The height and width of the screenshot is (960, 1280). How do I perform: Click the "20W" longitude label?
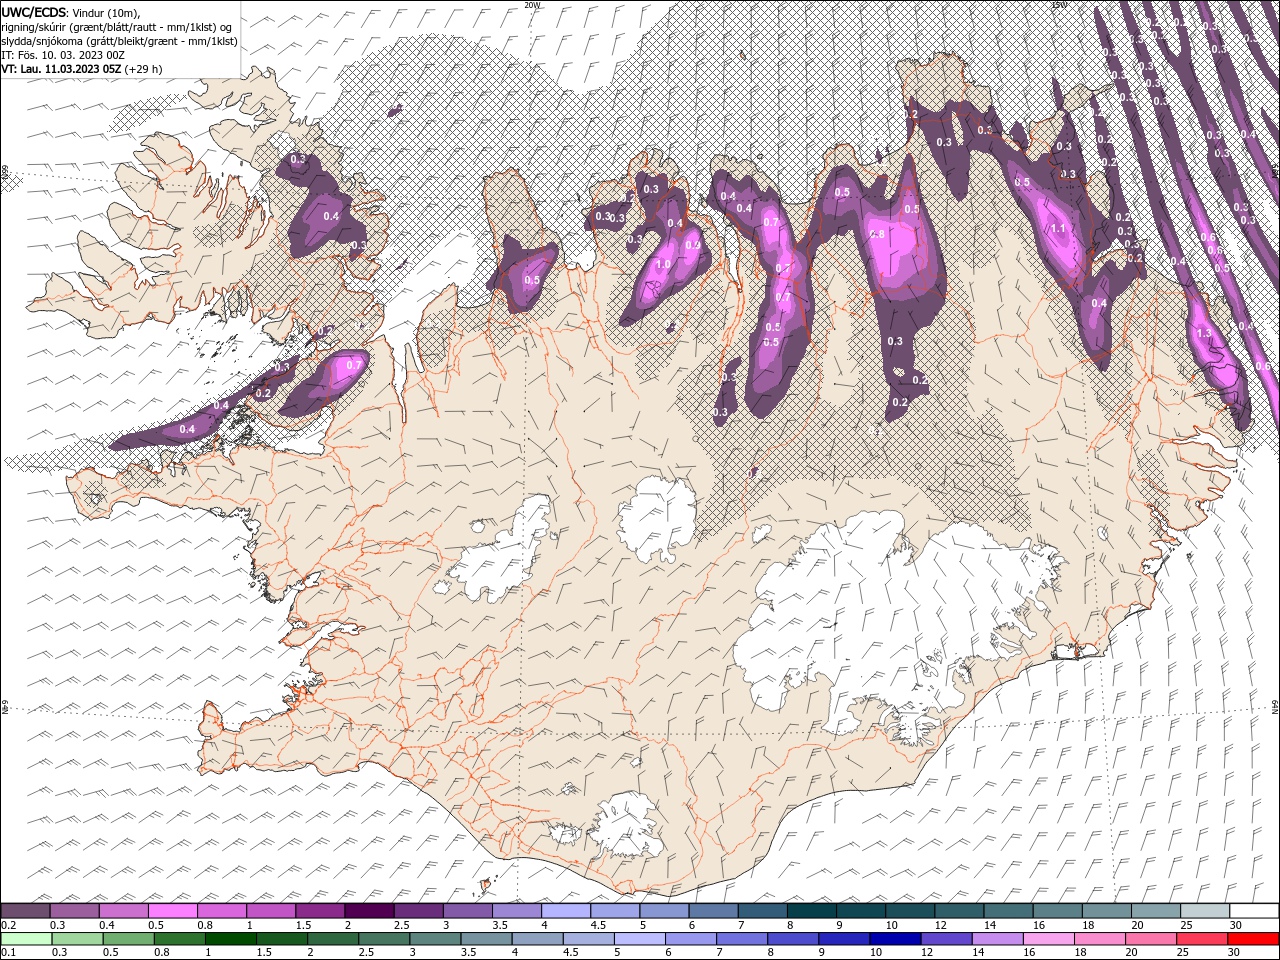click(x=532, y=5)
